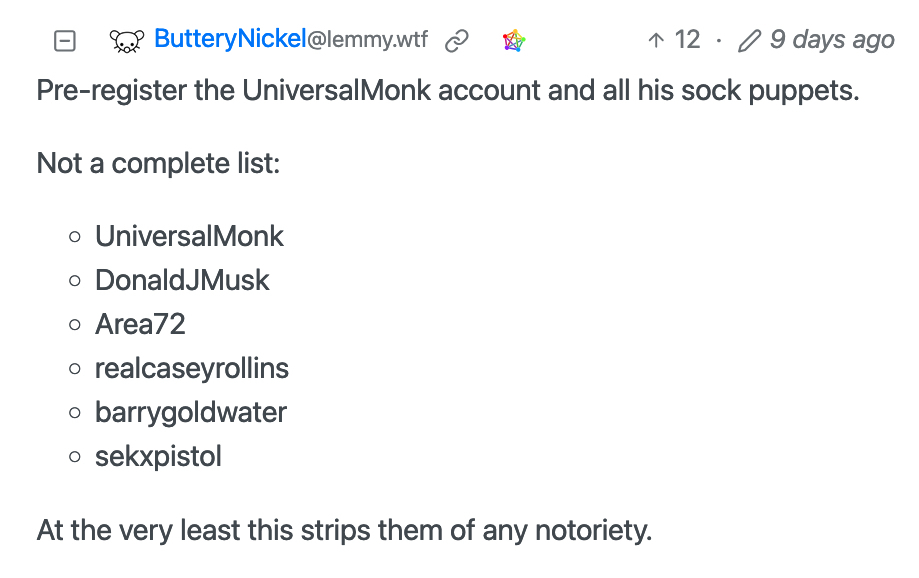This screenshot has height=578, width=919.
Task: Click the "Not a complete list:" text
Action: [x=158, y=163]
